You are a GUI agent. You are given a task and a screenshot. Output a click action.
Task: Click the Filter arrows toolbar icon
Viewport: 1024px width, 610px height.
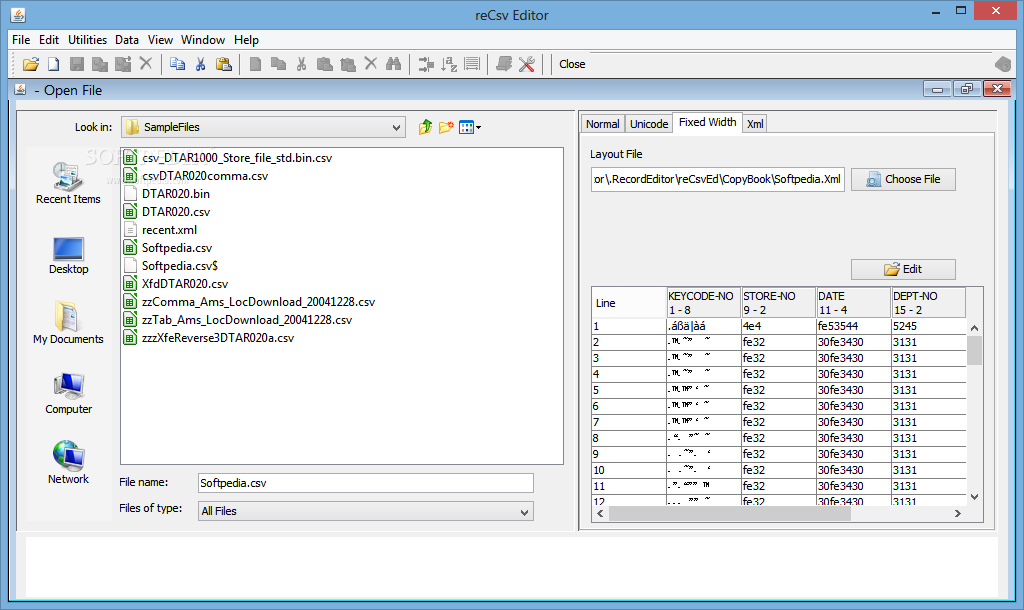[426, 64]
